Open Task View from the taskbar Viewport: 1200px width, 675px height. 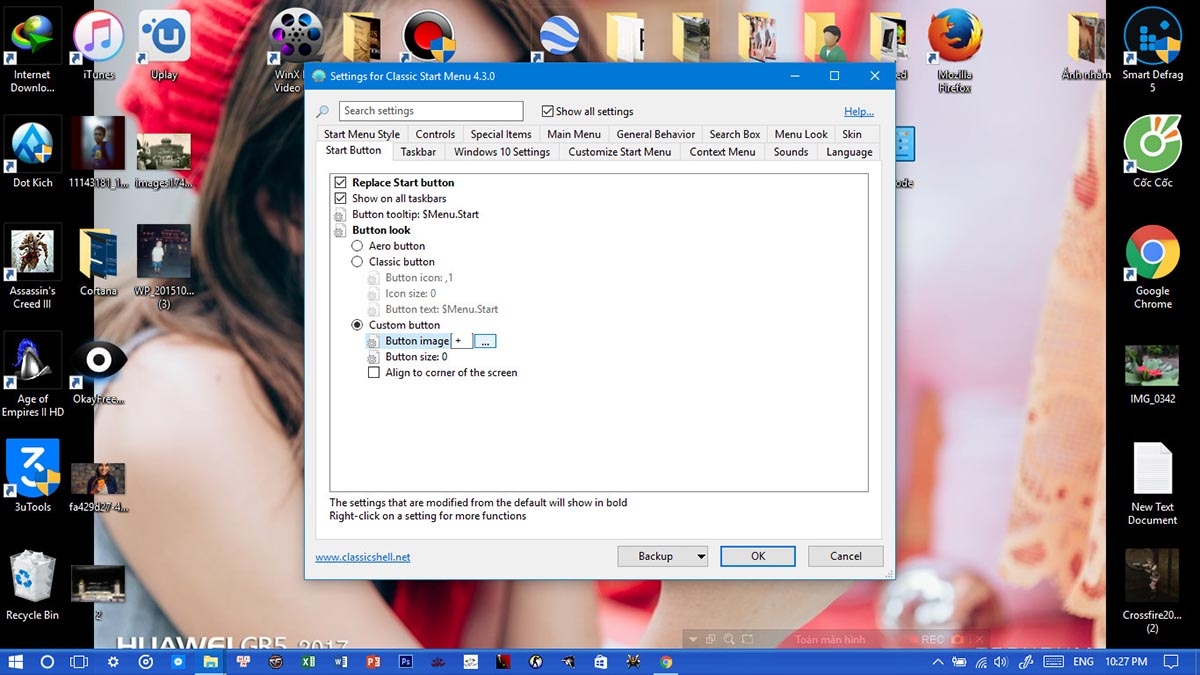click(79, 662)
